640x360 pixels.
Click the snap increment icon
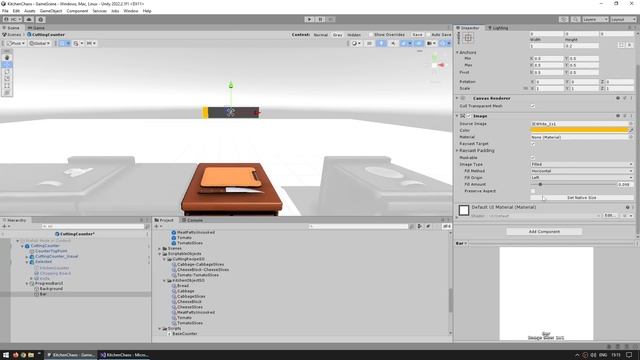coord(91,43)
